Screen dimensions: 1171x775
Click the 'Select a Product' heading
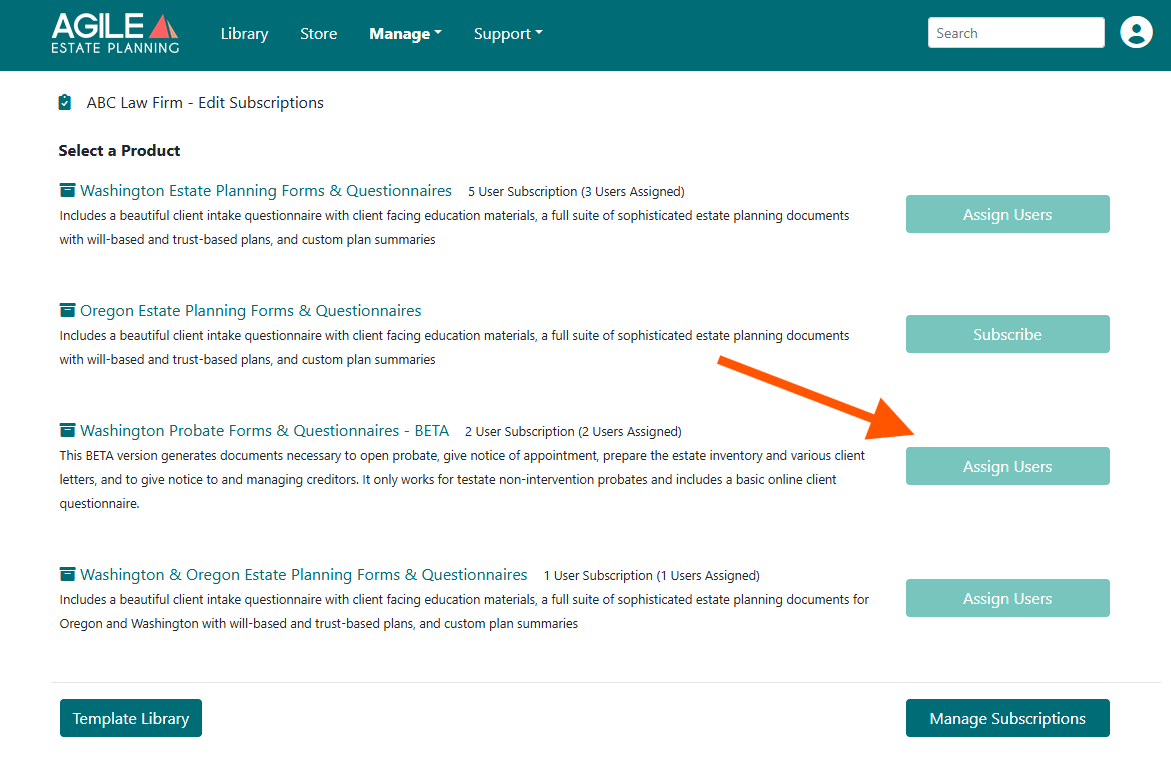pyautogui.click(x=119, y=150)
